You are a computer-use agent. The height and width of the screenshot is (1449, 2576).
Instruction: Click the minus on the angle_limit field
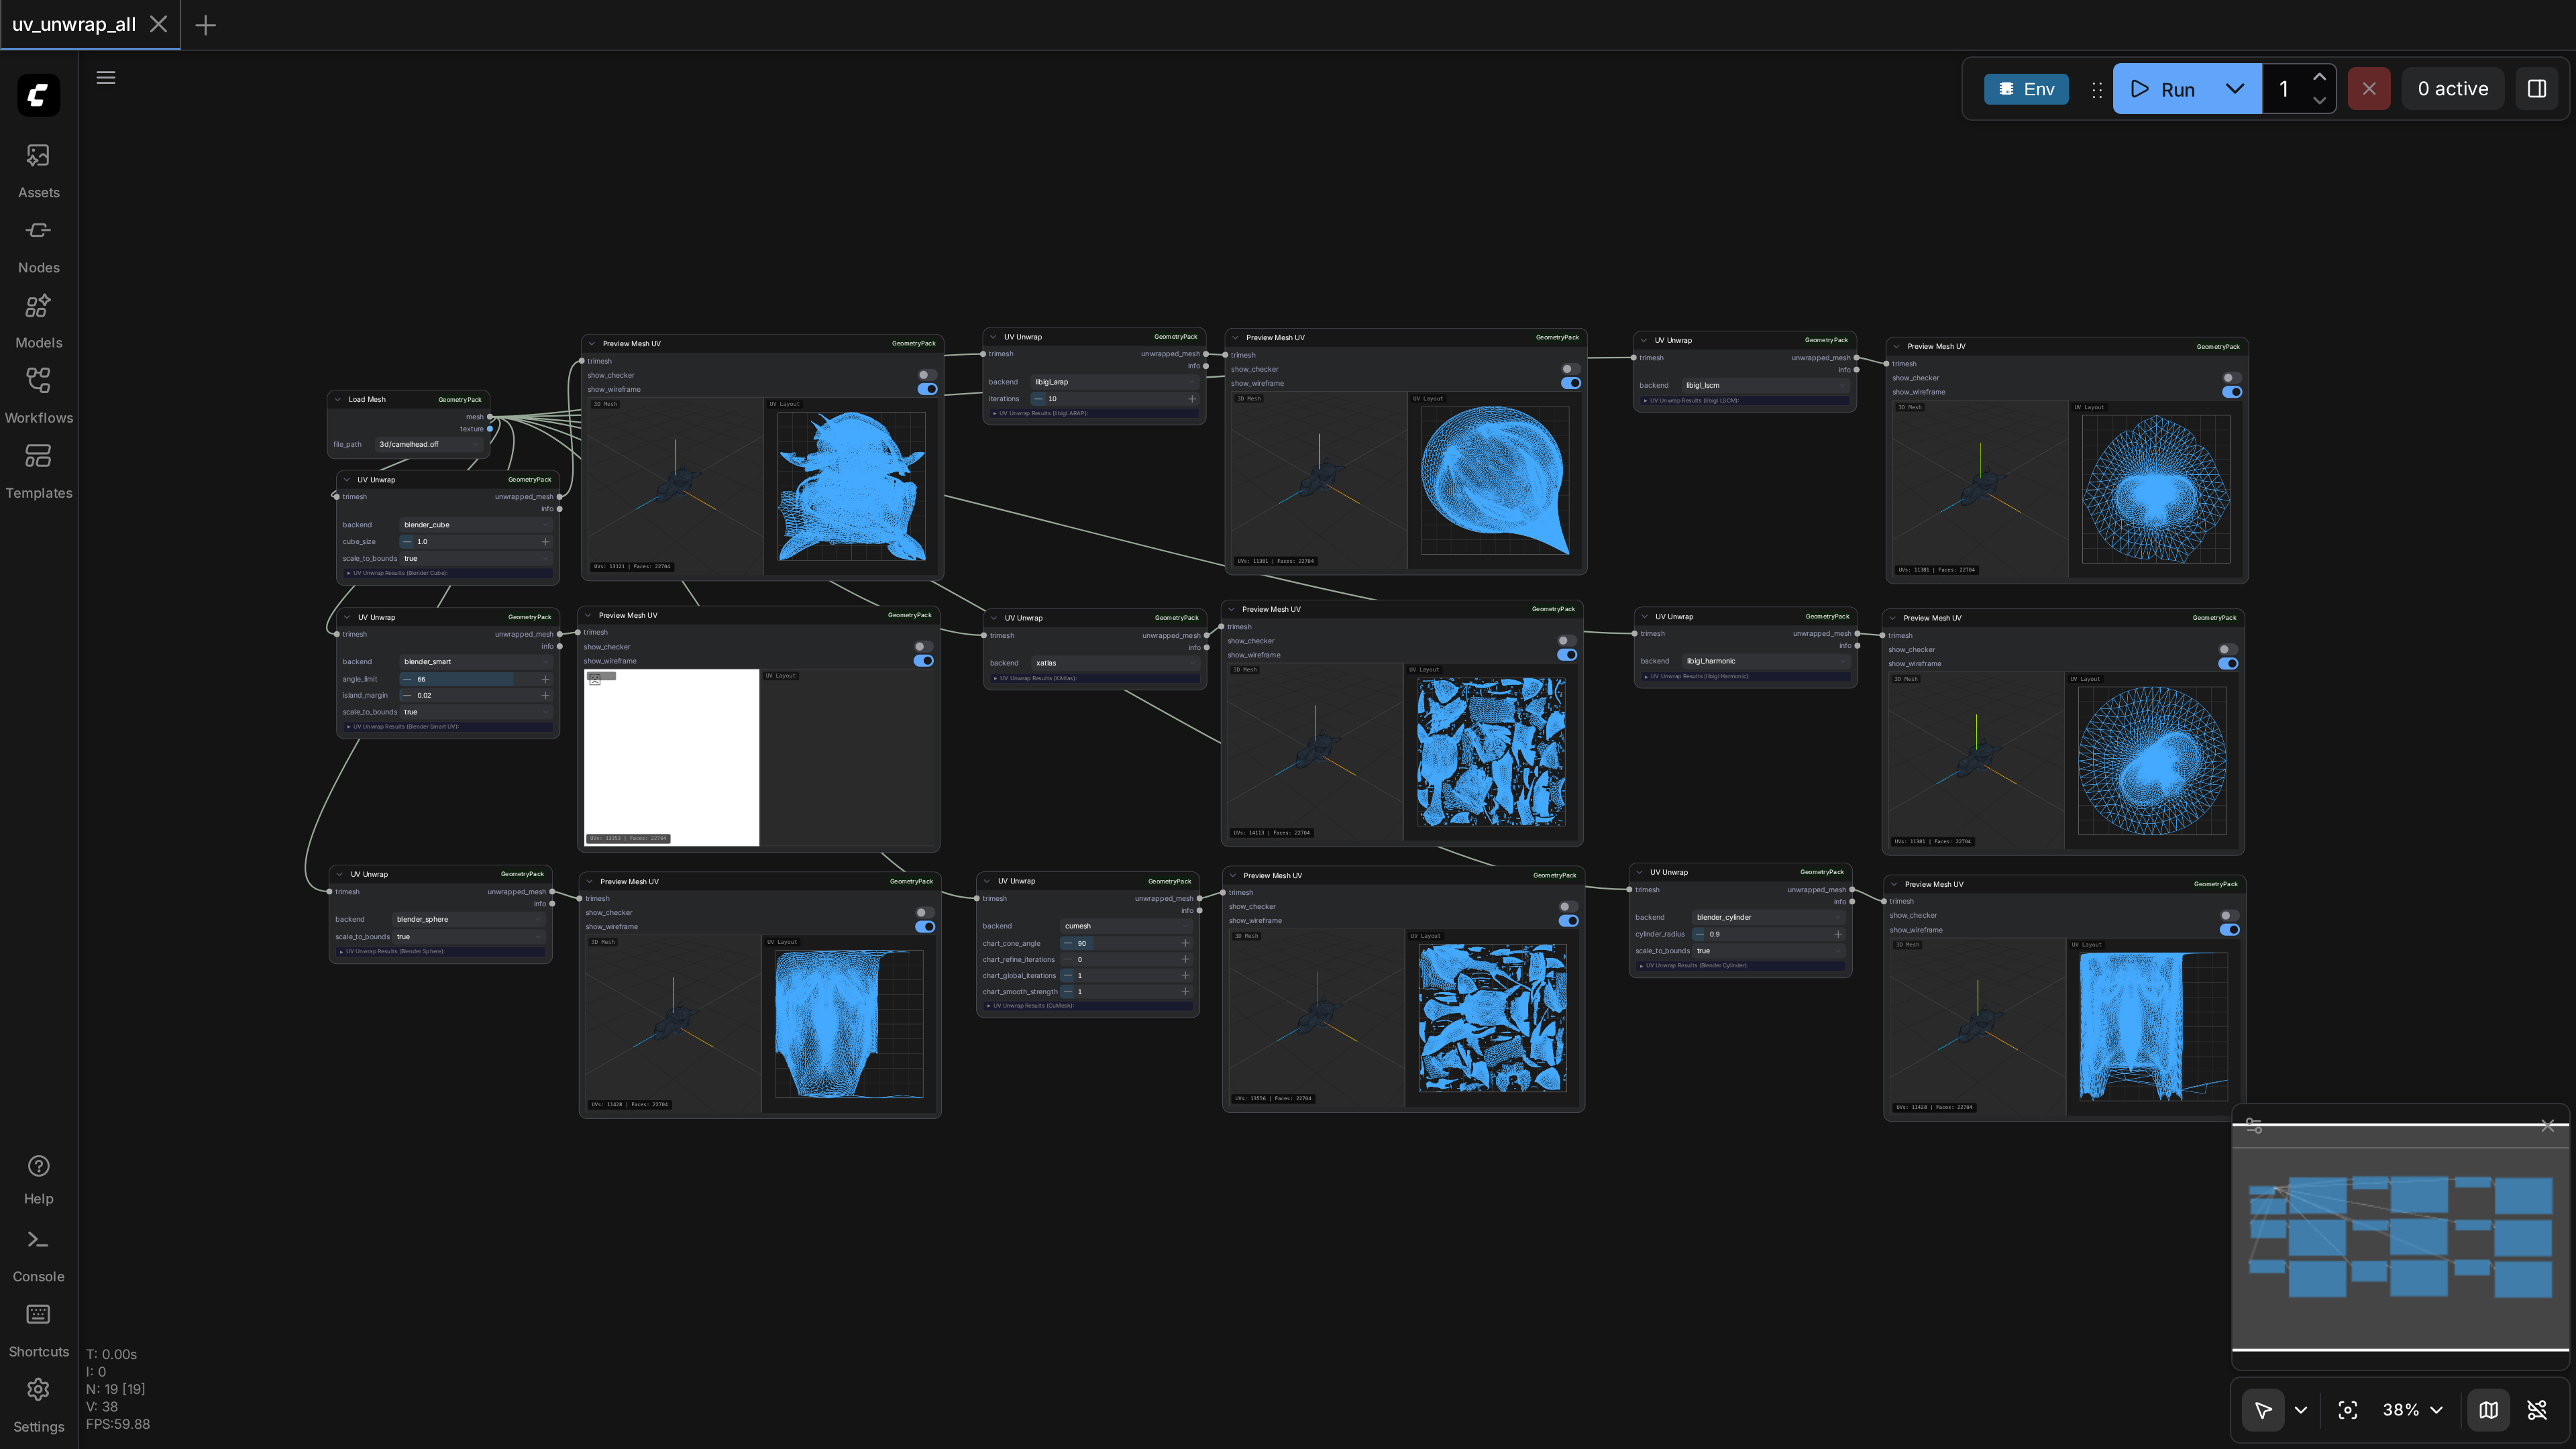(x=407, y=679)
